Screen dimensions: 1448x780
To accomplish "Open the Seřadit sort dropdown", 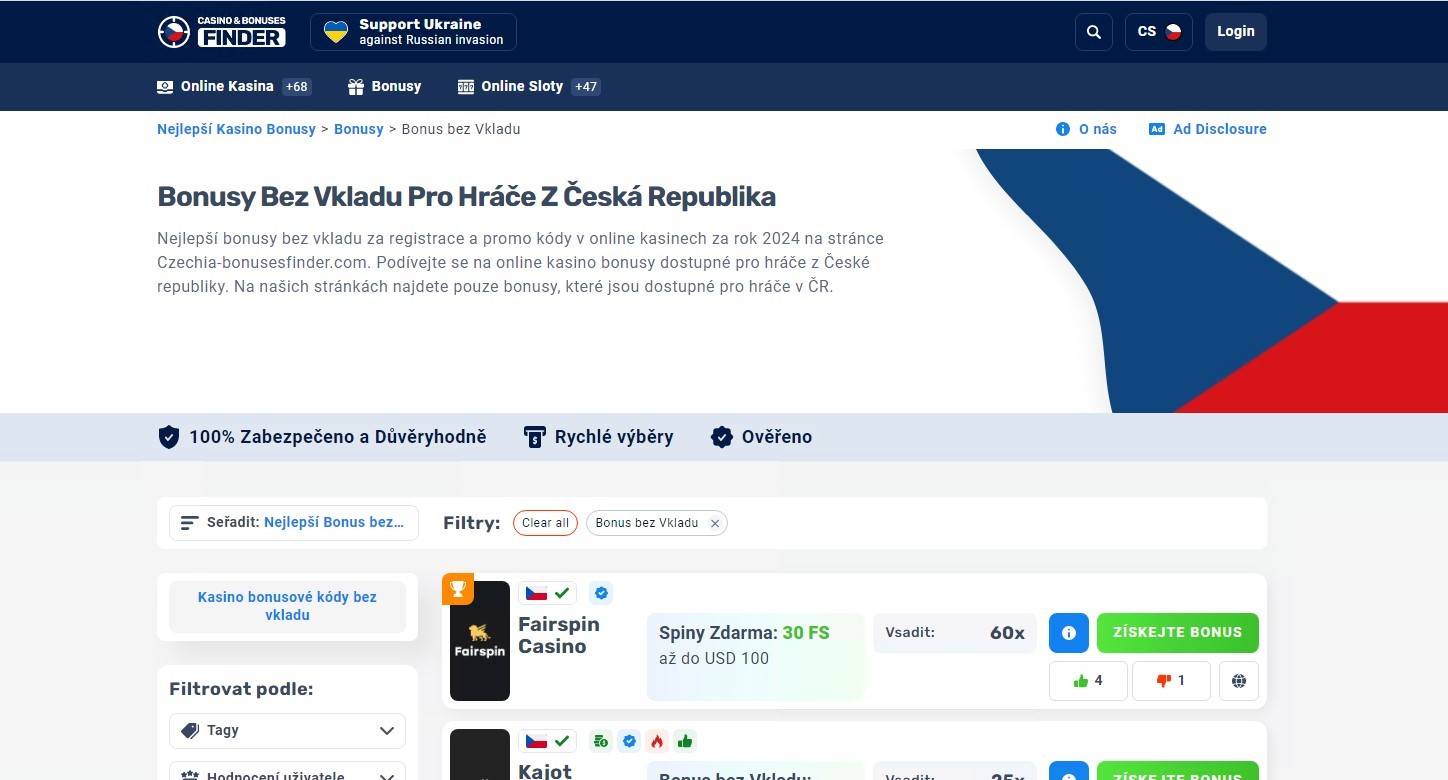I will click(x=294, y=523).
